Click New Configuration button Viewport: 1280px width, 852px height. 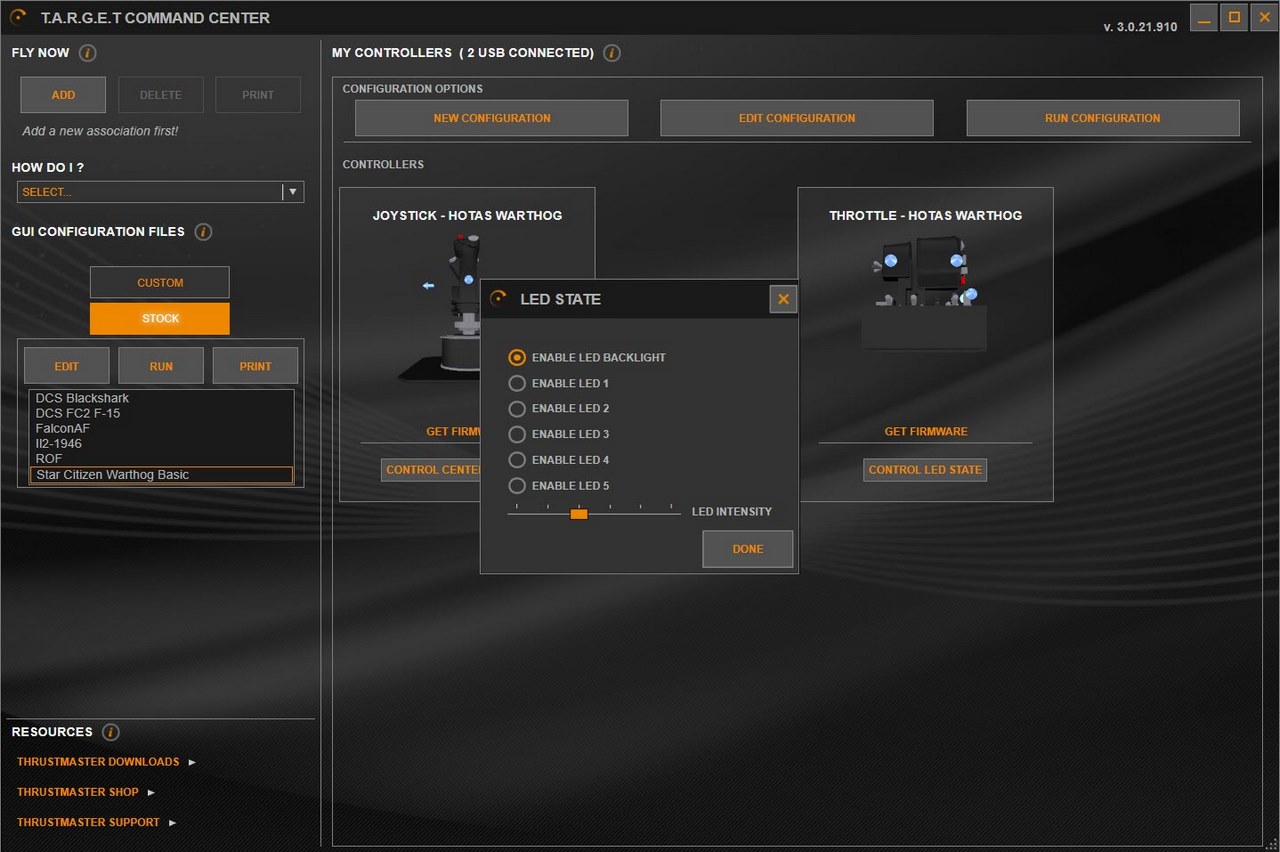click(492, 118)
